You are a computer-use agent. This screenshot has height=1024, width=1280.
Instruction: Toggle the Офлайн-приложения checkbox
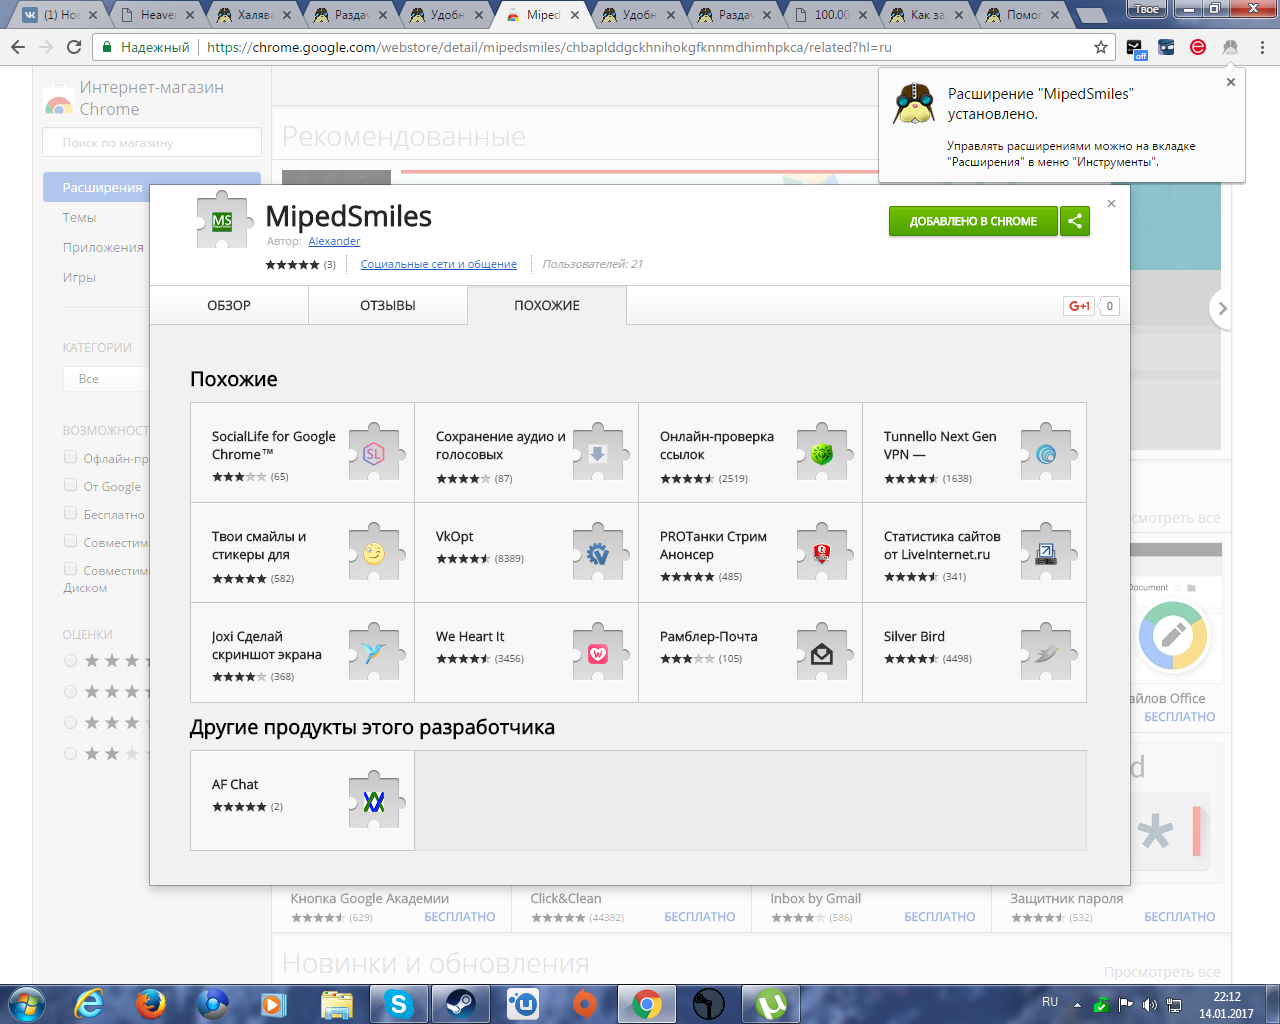click(x=70, y=457)
